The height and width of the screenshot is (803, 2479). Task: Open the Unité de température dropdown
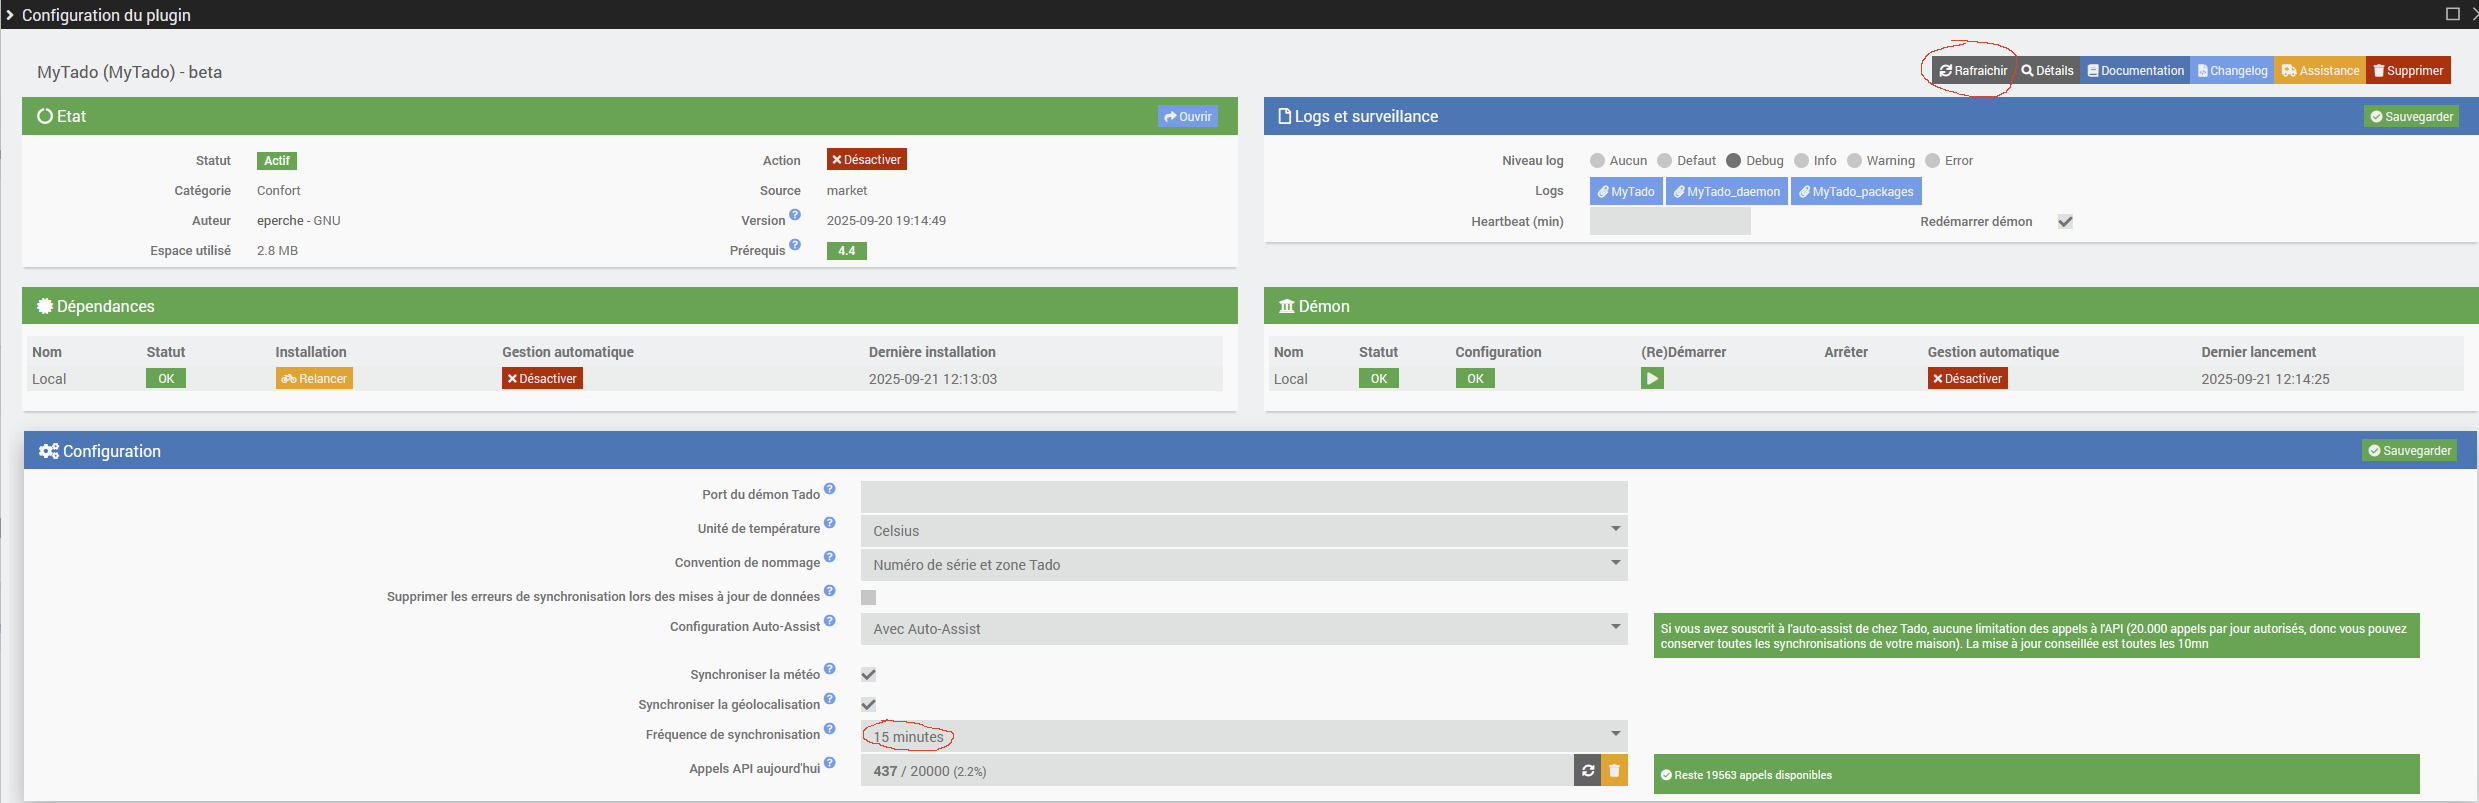point(1244,531)
